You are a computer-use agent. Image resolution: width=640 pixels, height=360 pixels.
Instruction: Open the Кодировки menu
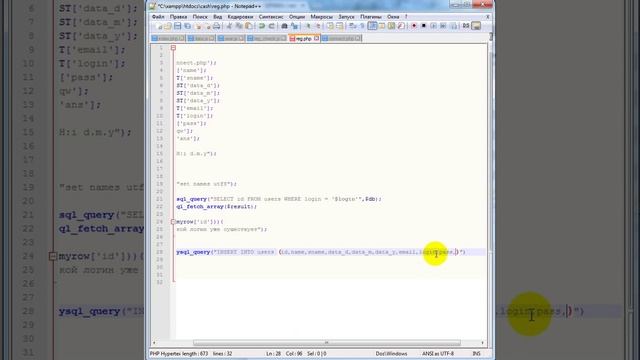click(240, 17)
